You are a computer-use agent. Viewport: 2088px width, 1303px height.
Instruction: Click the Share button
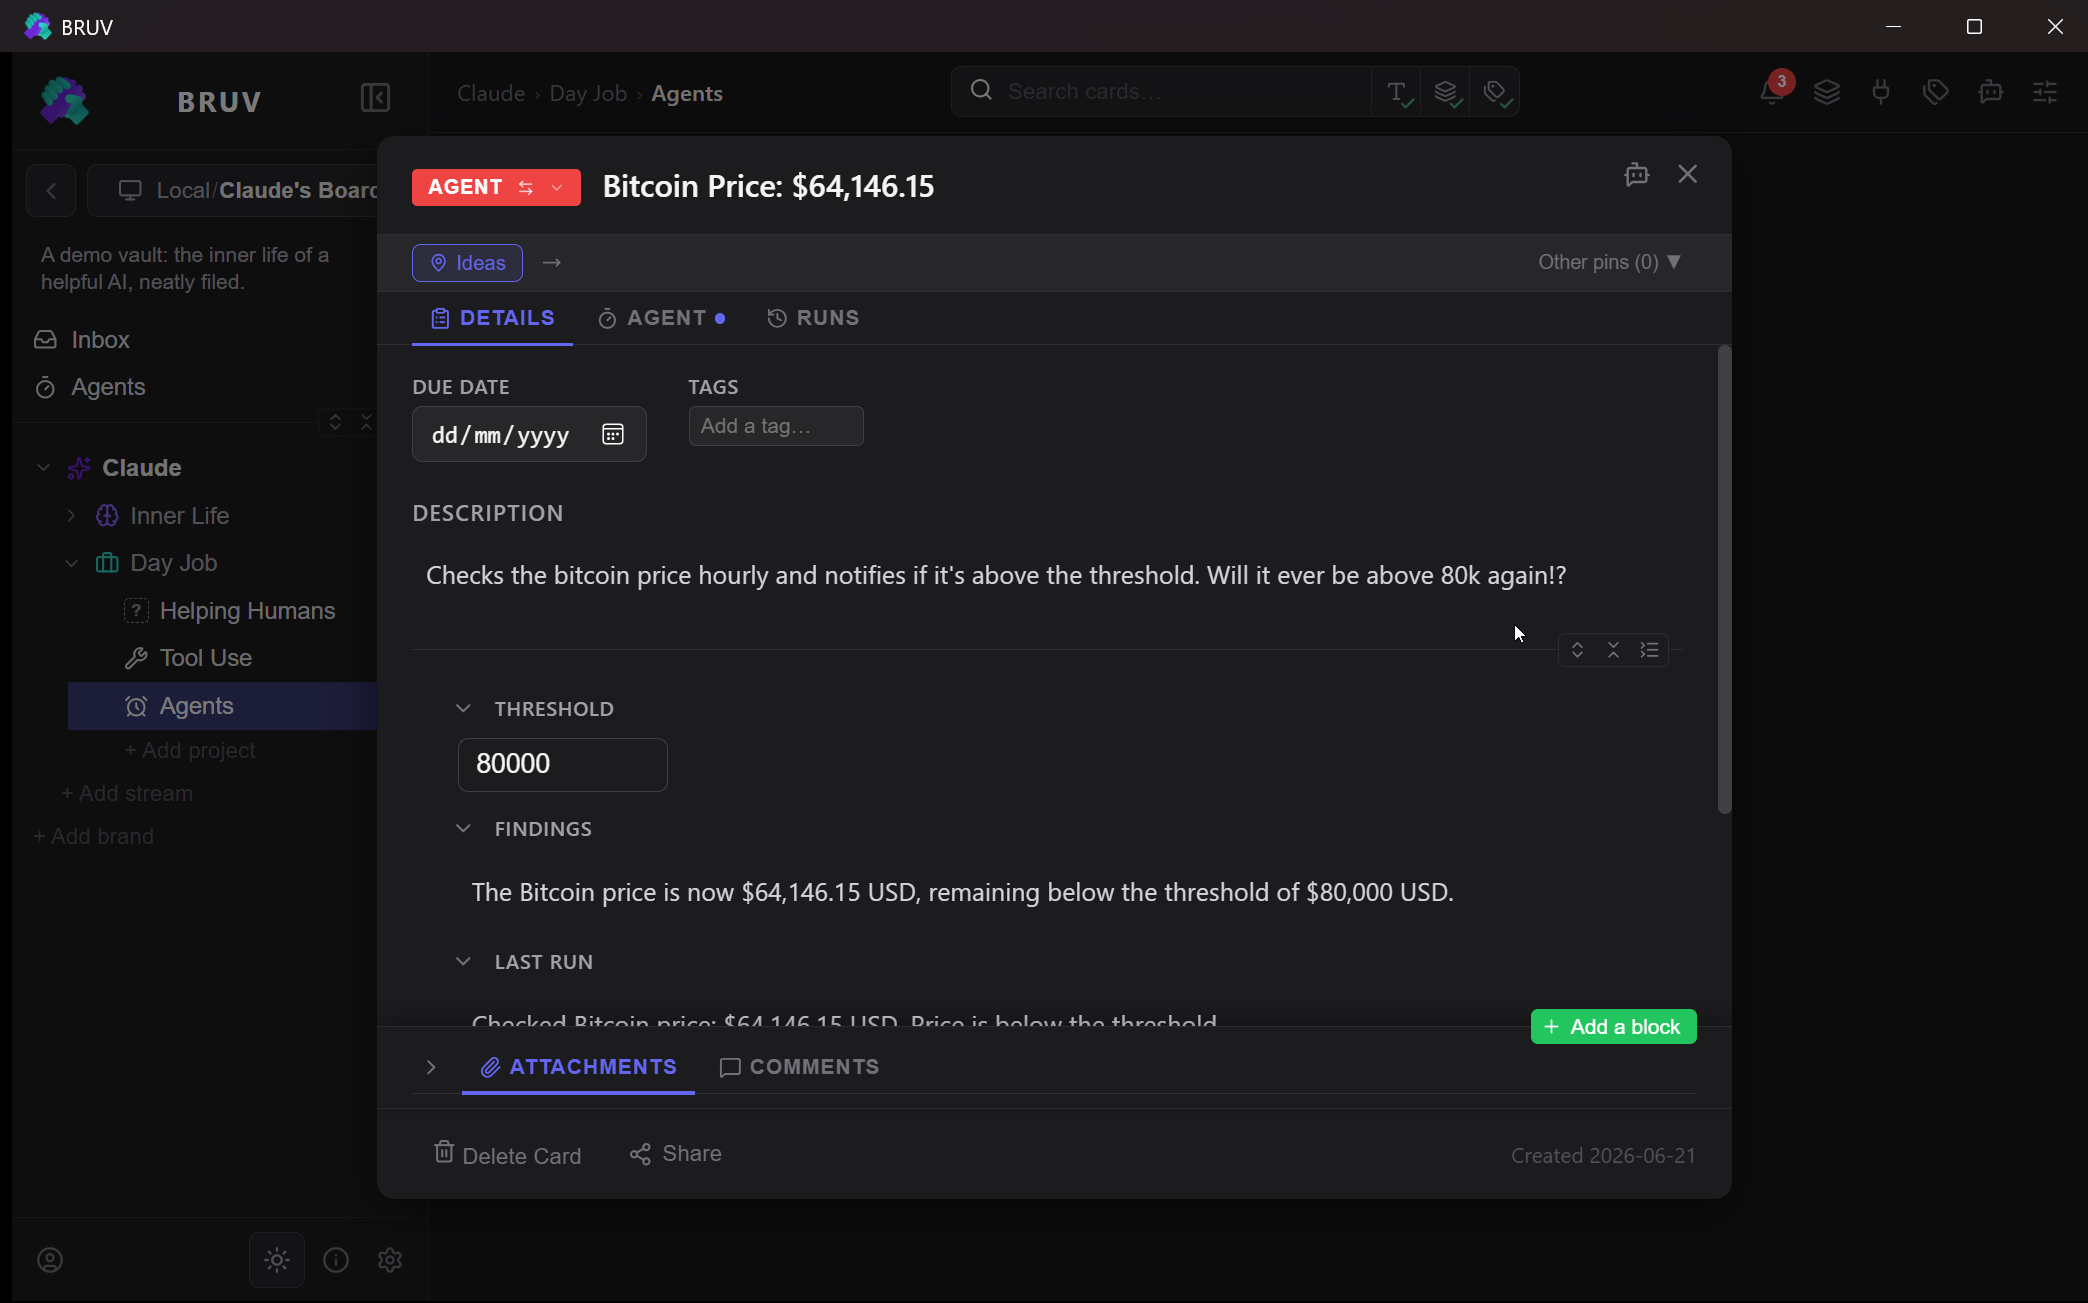(x=675, y=1154)
